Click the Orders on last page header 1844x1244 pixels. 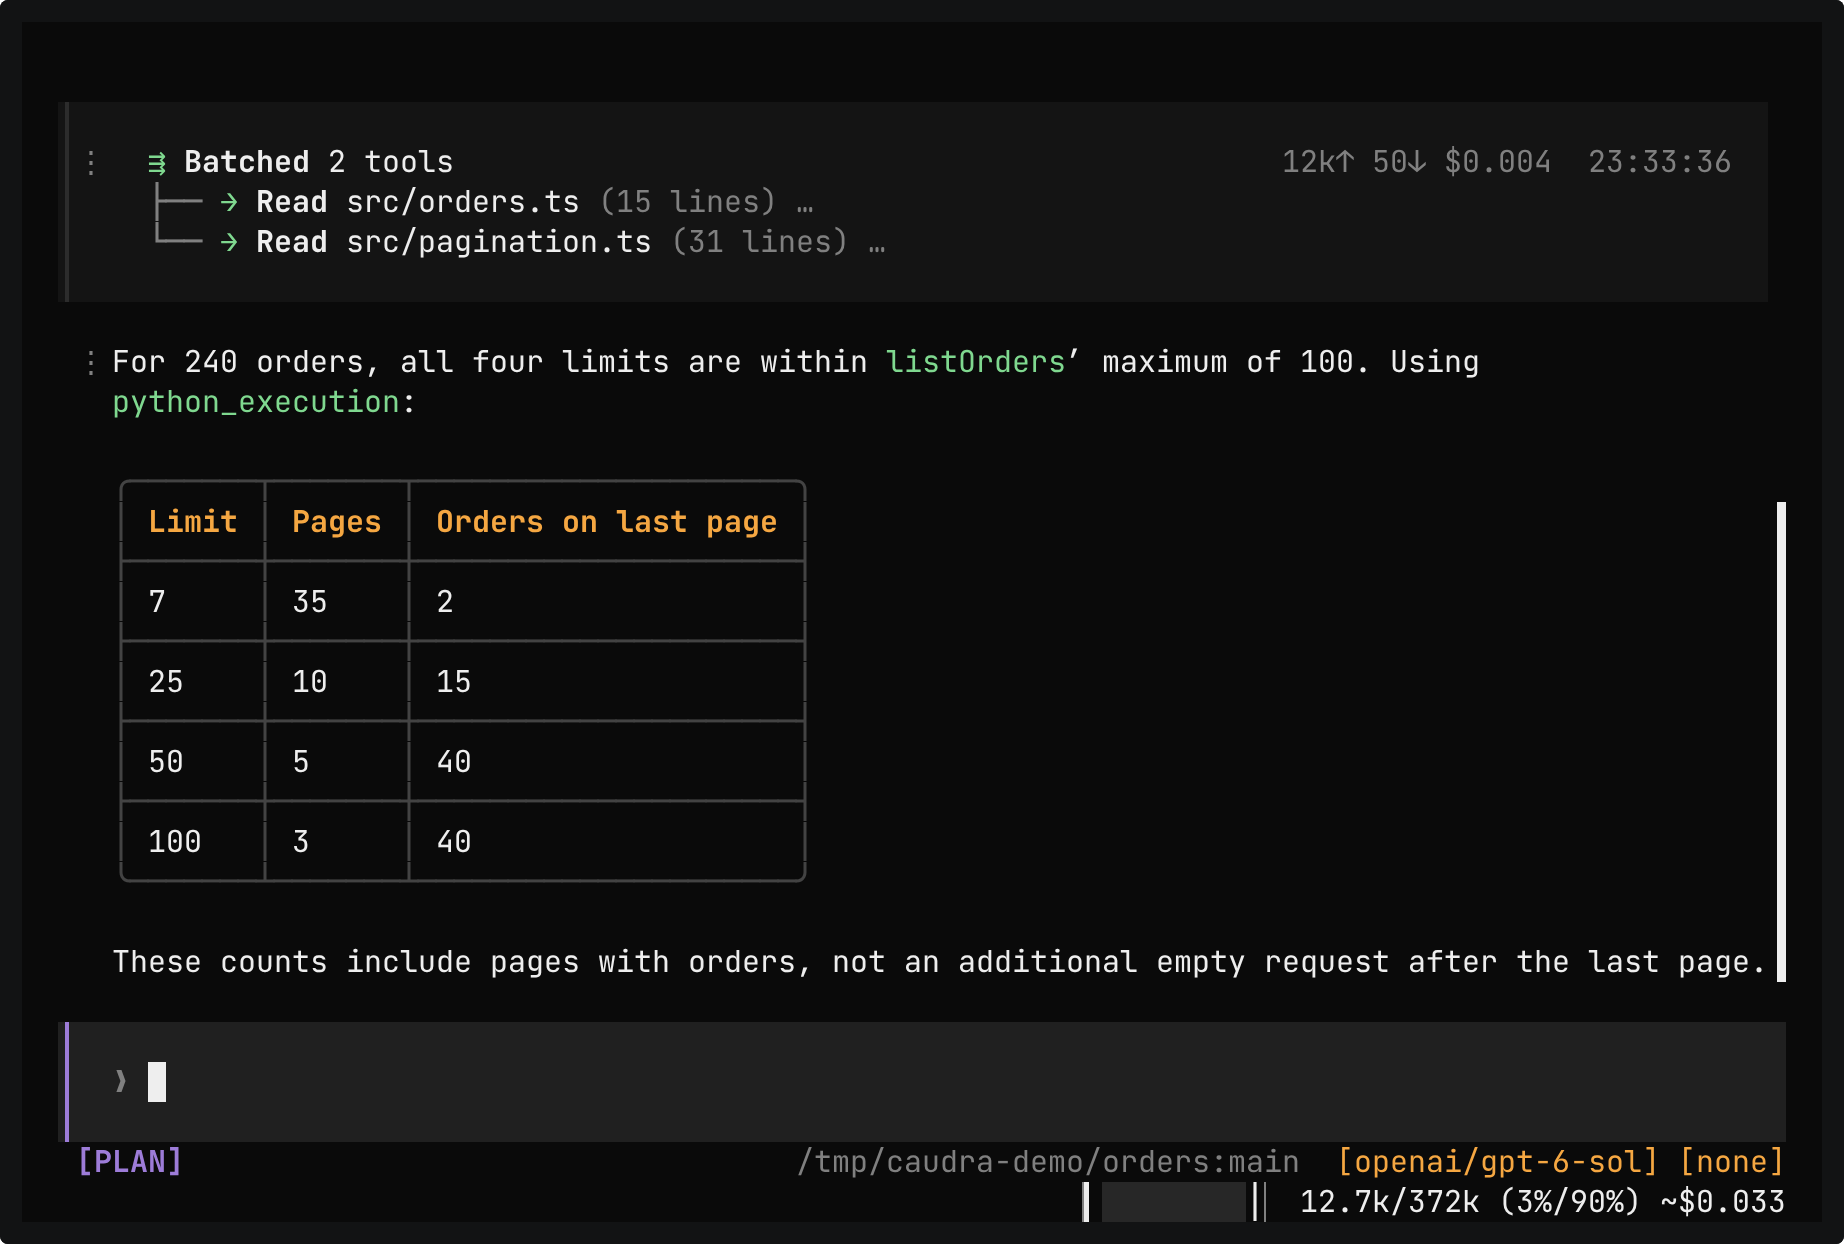tap(606, 522)
